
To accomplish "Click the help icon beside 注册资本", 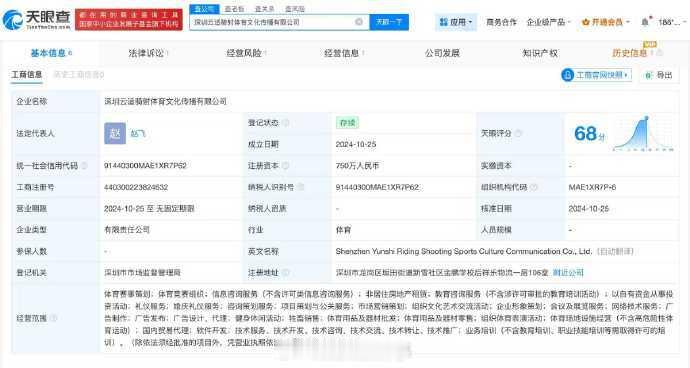I will pyautogui.click(x=286, y=166).
